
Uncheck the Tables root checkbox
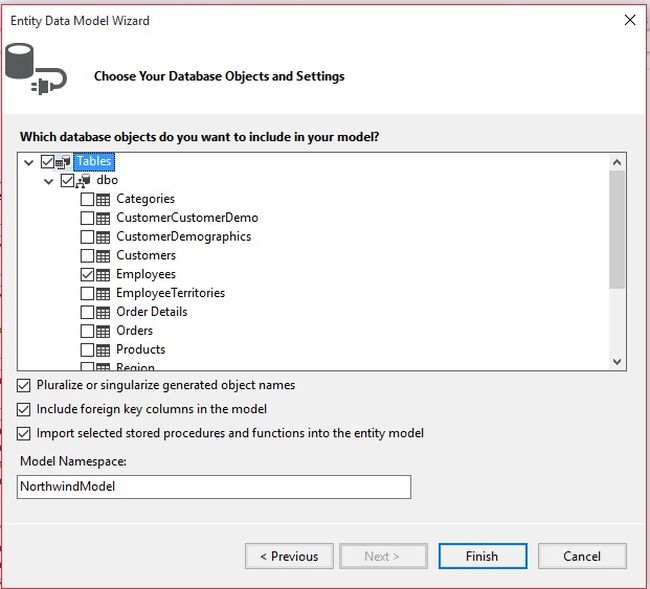(x=47, y=162)
